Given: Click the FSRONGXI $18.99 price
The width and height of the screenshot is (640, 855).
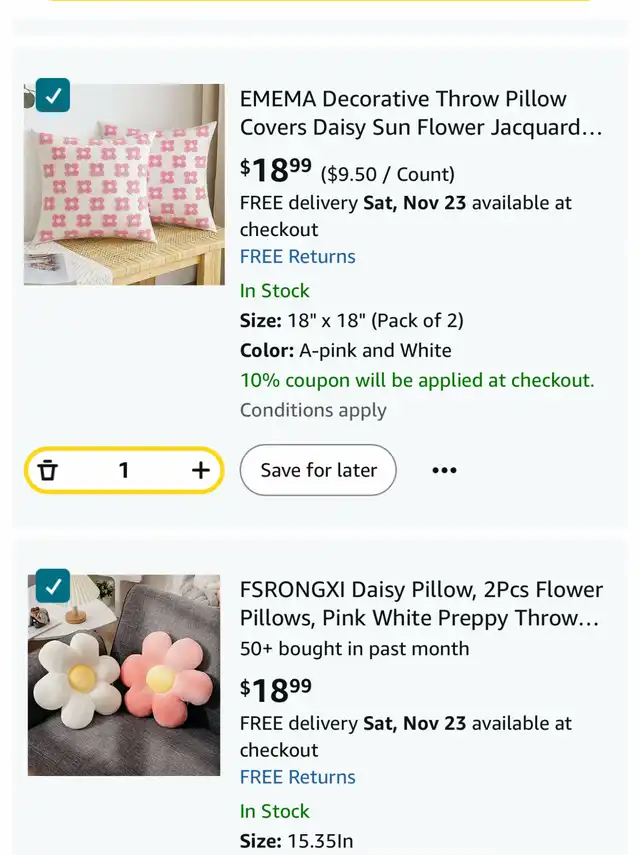Looking at the screenshot, I should (276, 689).
